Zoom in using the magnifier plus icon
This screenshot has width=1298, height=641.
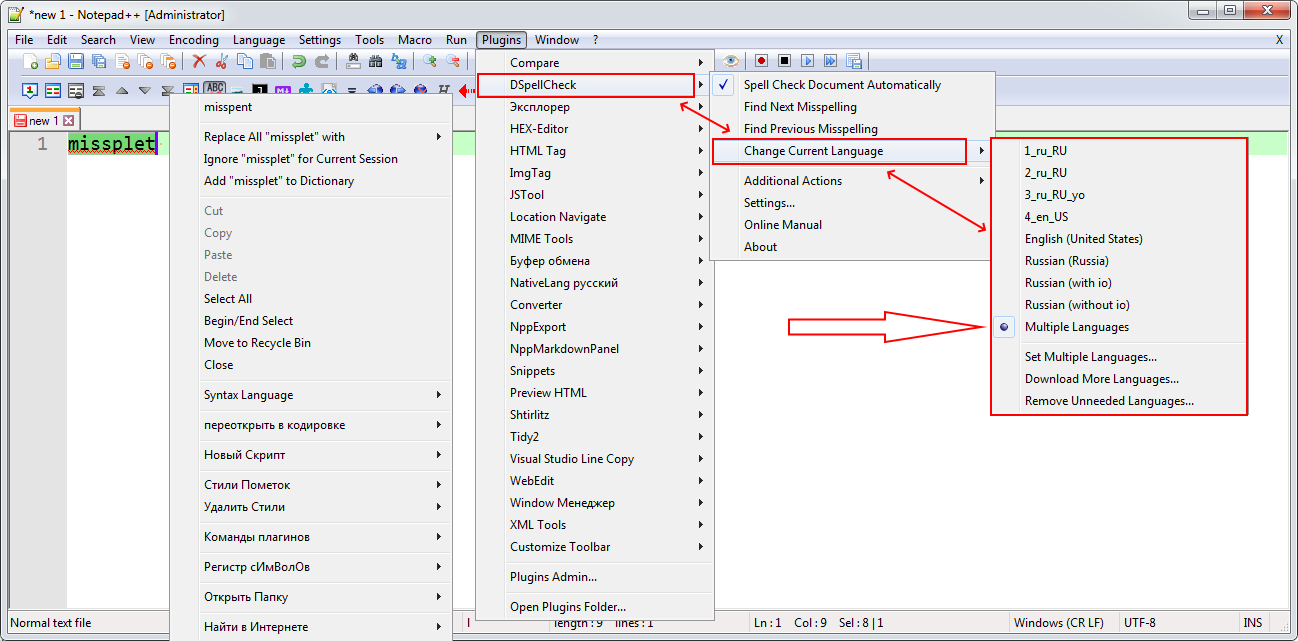430,62
